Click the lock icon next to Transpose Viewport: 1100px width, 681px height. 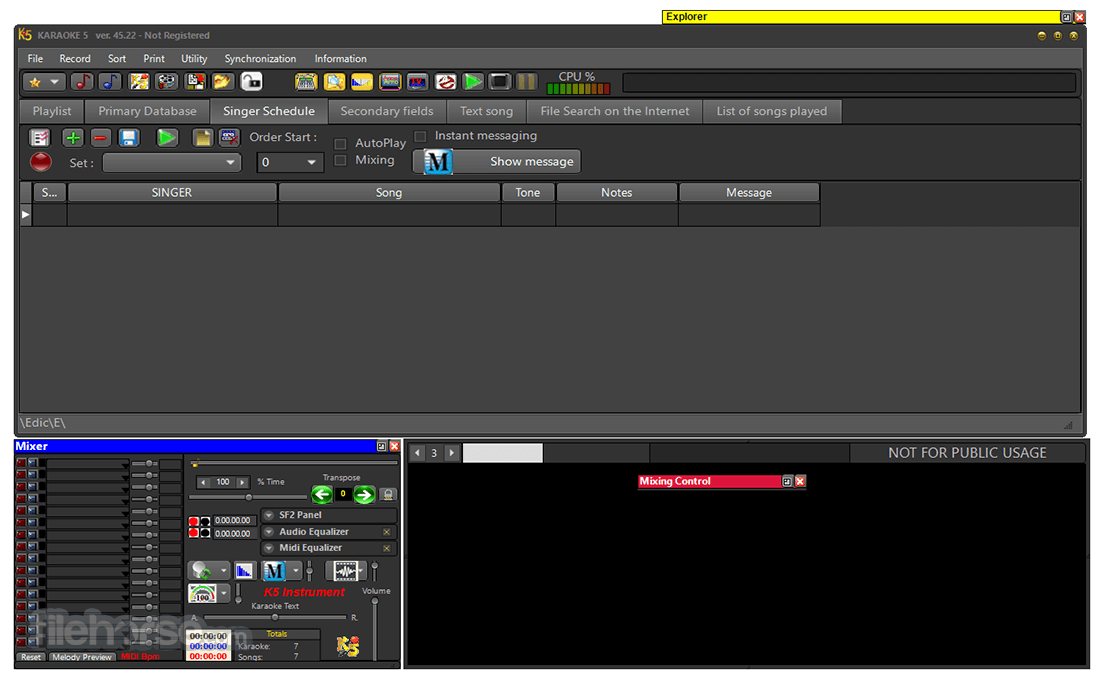point(388,494)
